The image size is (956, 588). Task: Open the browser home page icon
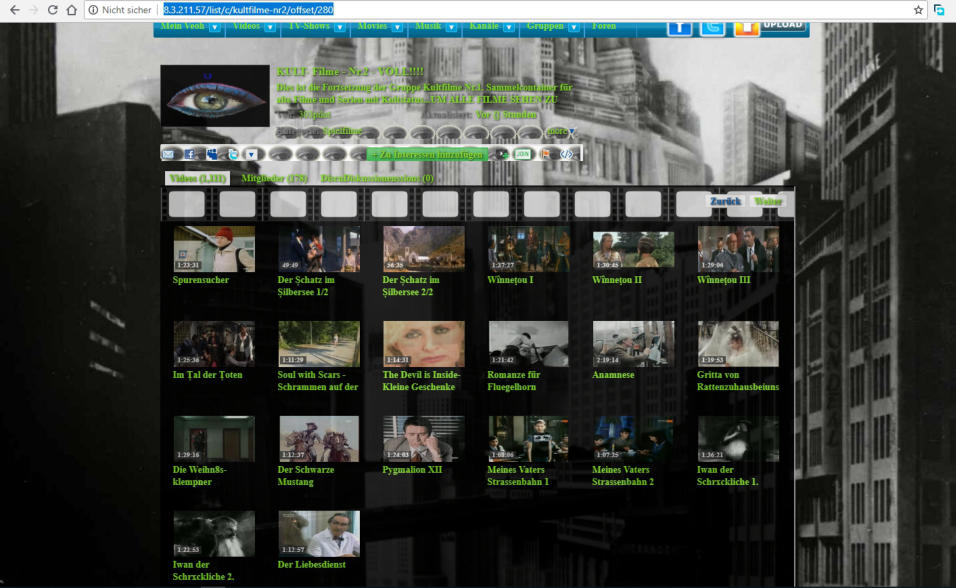click(x=71, y=10)
